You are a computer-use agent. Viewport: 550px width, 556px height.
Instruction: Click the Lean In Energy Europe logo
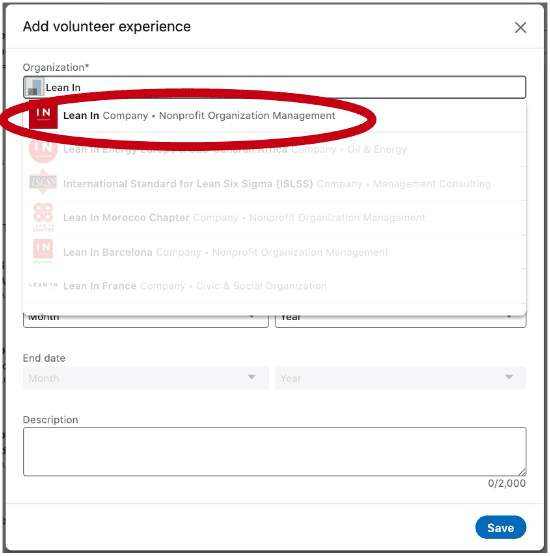pos(43,149)
